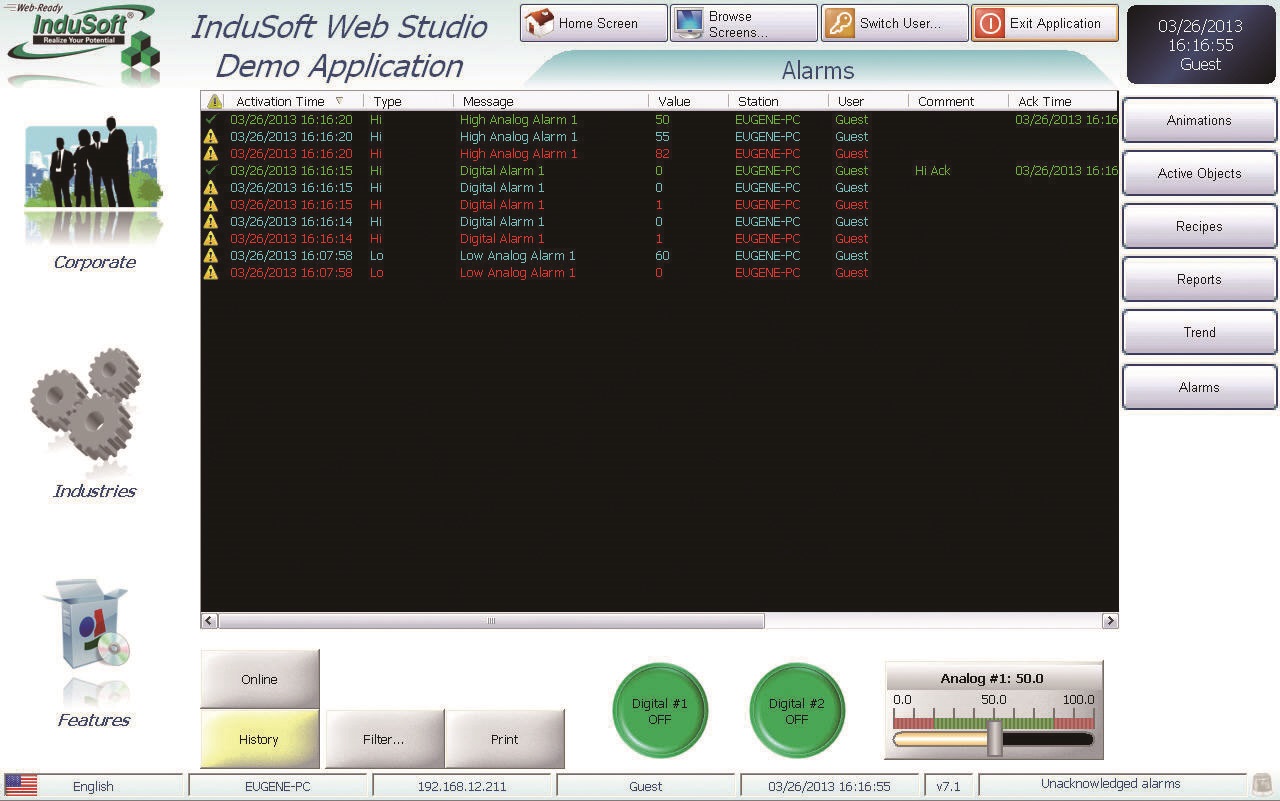Click the v7.1 version field
Image resolution: width=1280 pixels, height=801 pixels.
click(948, 786)
